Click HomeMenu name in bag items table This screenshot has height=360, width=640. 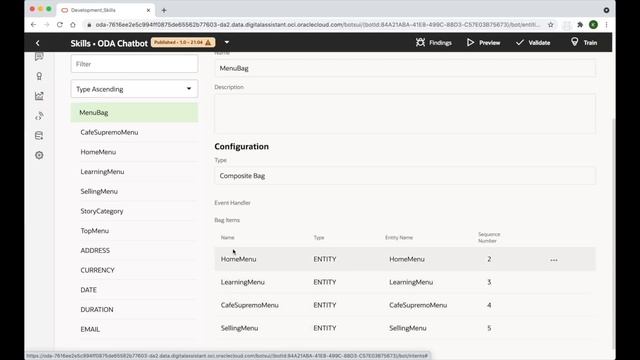(238, 259)
